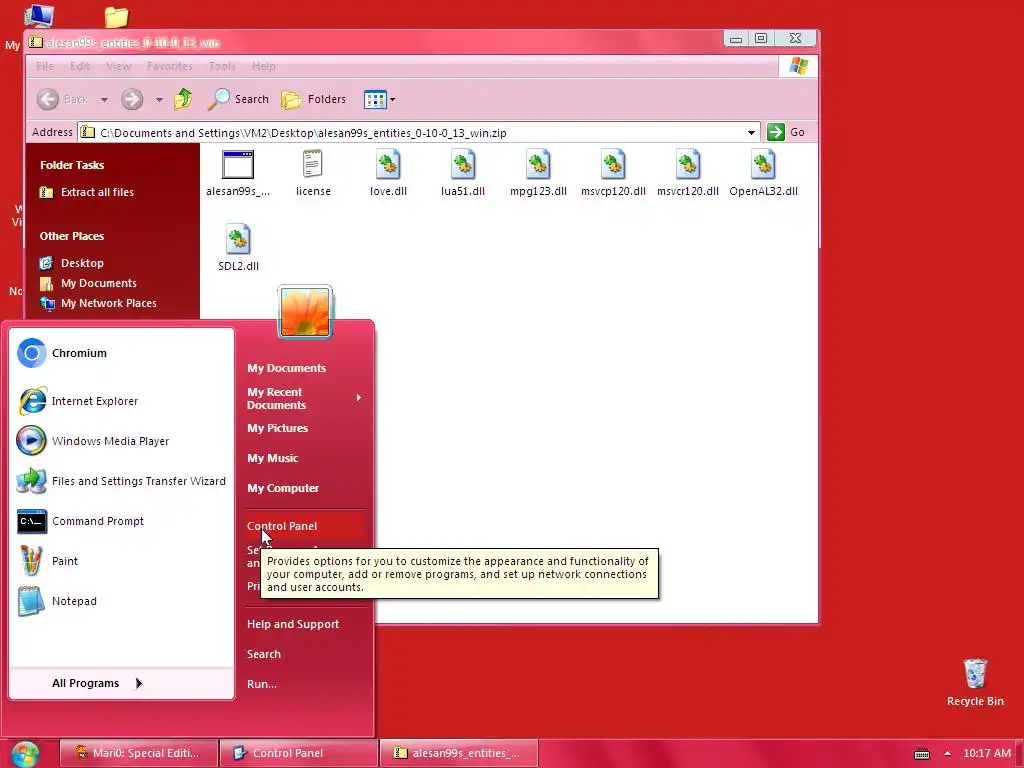This screenshot has width=1024, height=768.
Task: Open the Views dropdown arrow
Action: (392, 100)
